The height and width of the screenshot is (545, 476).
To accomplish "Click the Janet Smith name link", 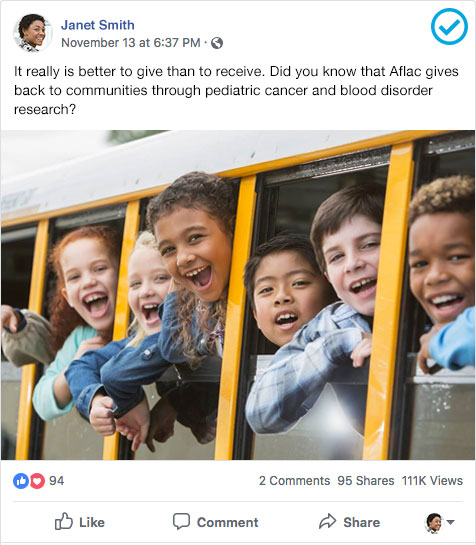I will pyautogui.click(x=97, y=25).
